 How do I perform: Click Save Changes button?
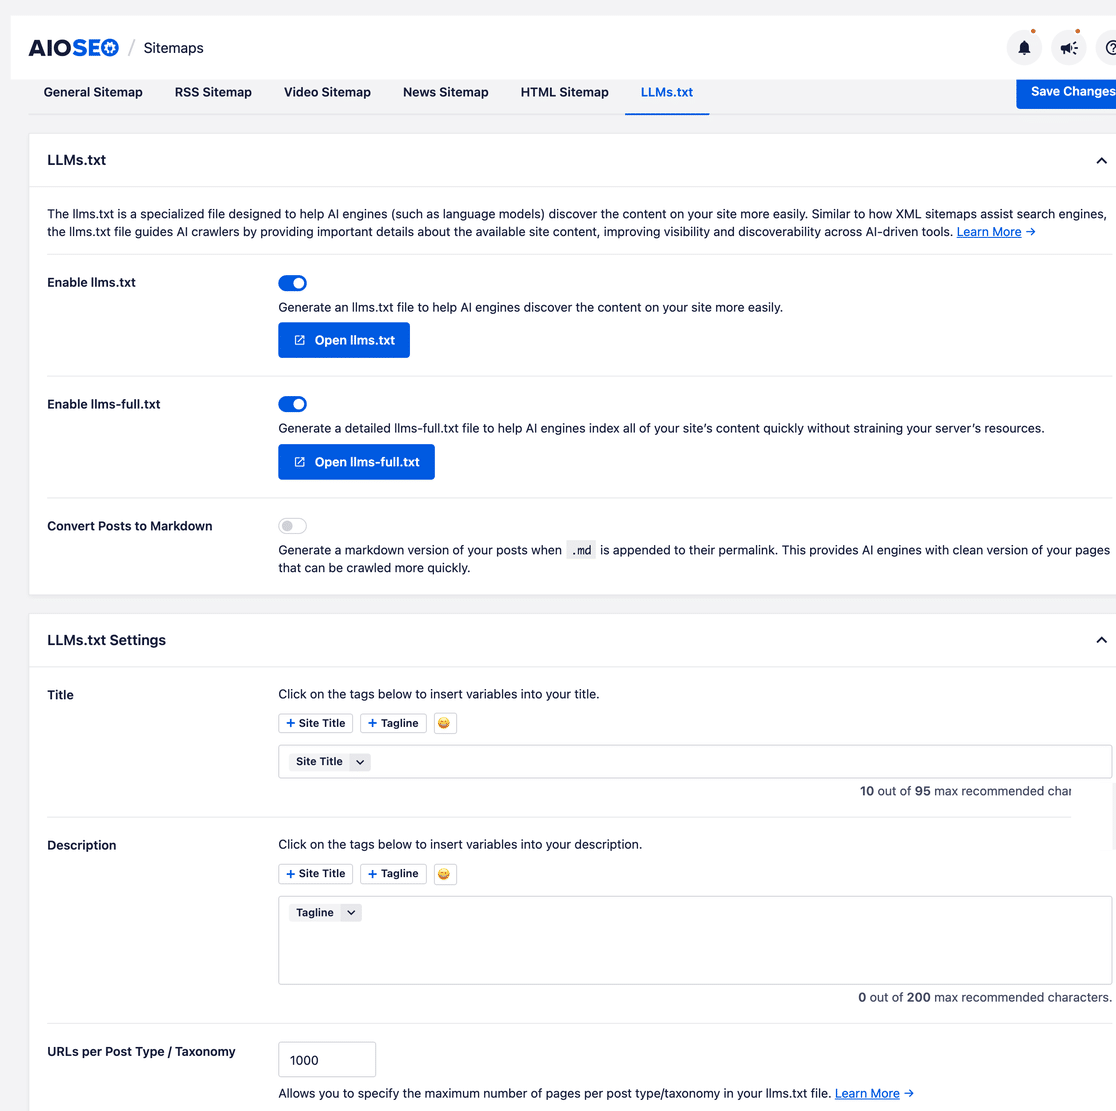click(1066, 92)
